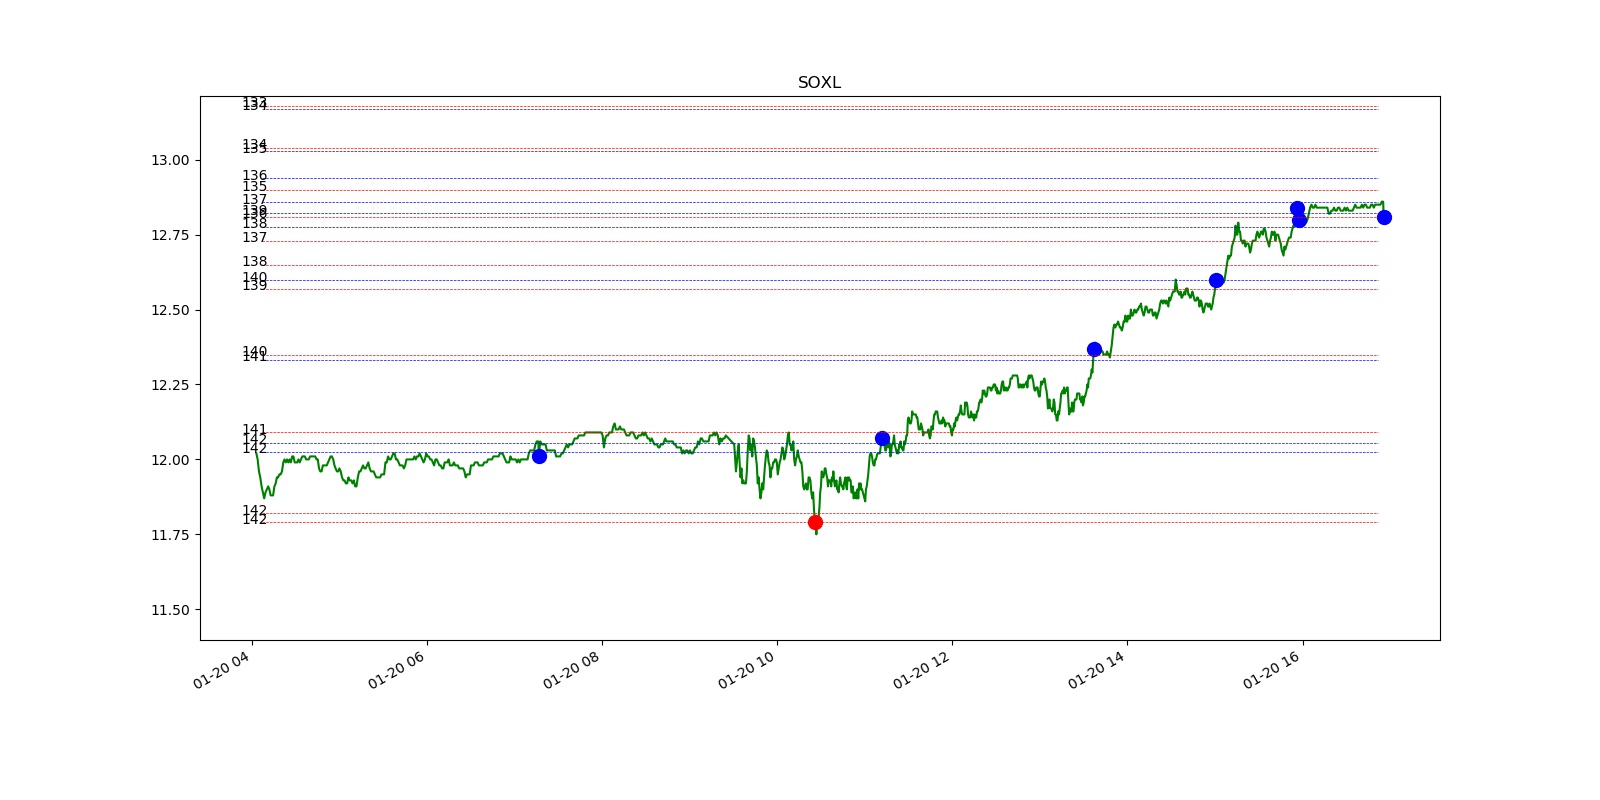Click the 01-20 12 x-axis label
The height and width of the screenshot is (800, 1600).
(921, 670)
